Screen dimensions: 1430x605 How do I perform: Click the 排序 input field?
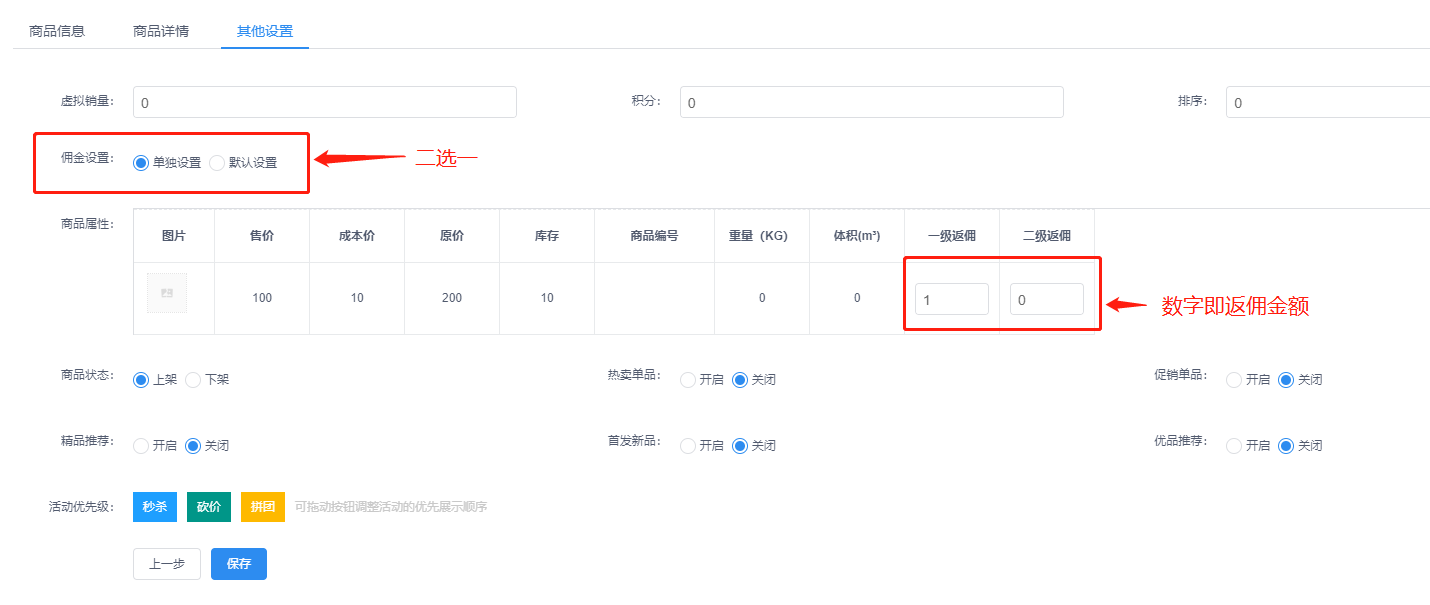click(1328, 102)
